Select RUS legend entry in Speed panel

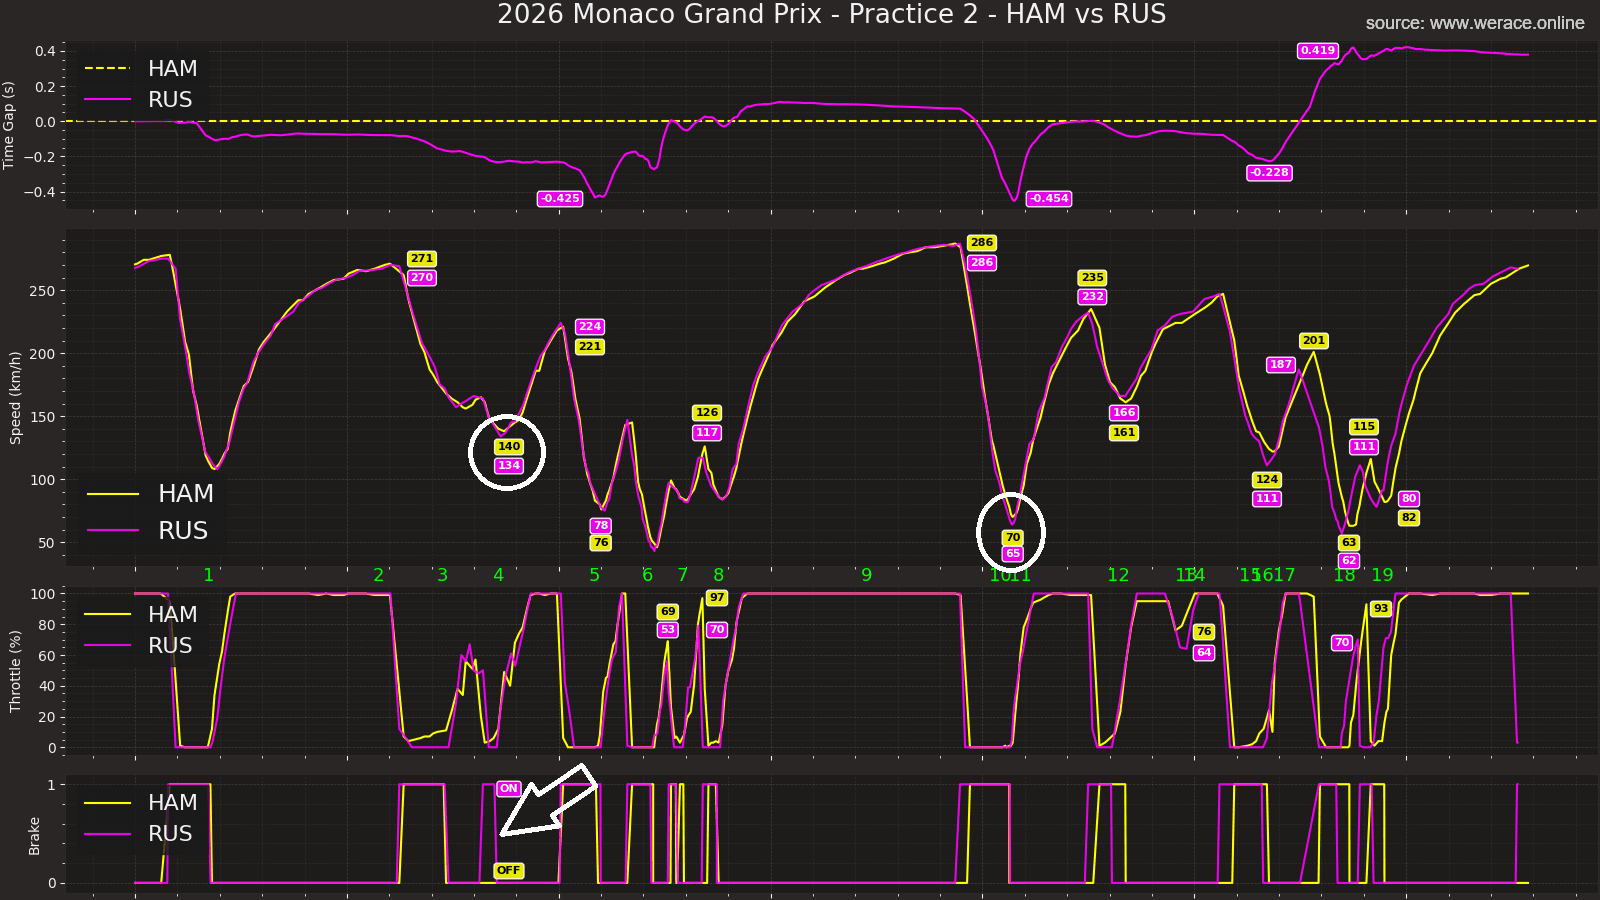(x=148, y=530)
